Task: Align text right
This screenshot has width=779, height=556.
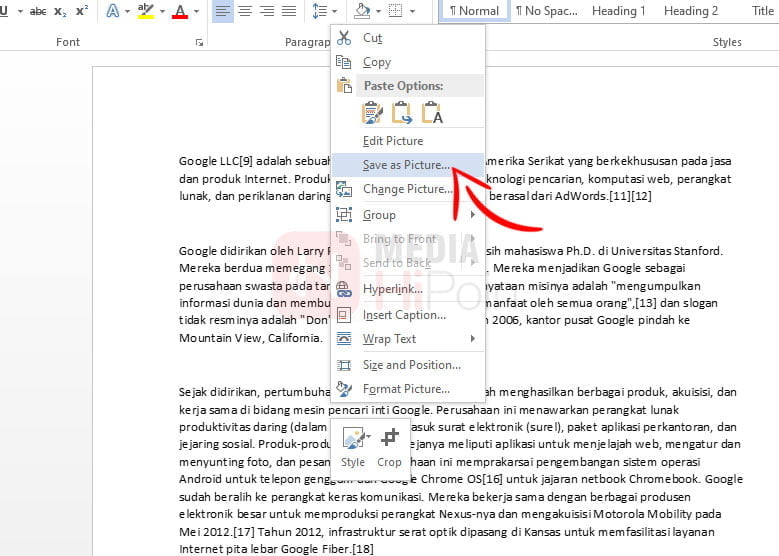Action: 267,11
